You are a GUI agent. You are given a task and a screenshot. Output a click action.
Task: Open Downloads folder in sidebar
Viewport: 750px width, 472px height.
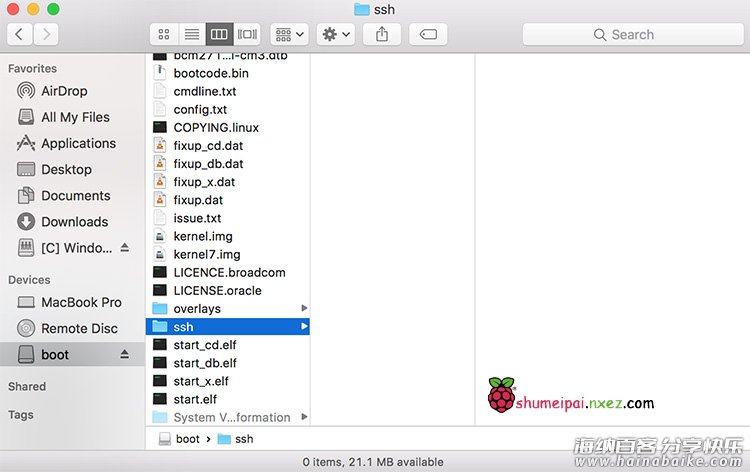(74, 221)
